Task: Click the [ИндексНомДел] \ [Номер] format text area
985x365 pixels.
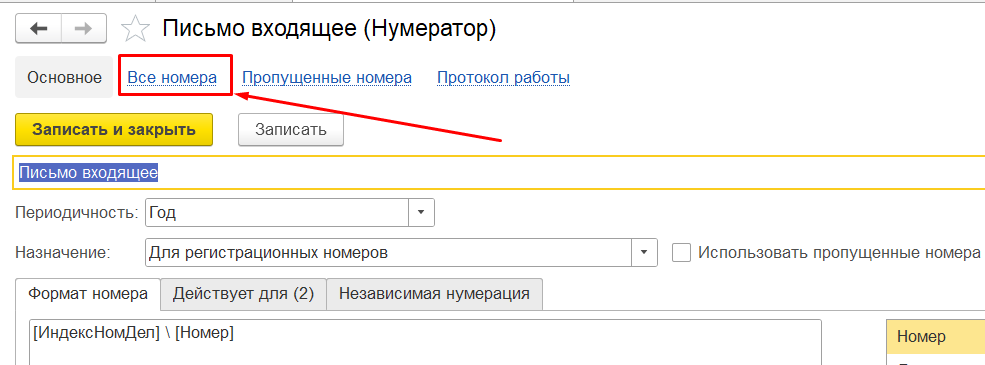Action: tap(425, 342)
